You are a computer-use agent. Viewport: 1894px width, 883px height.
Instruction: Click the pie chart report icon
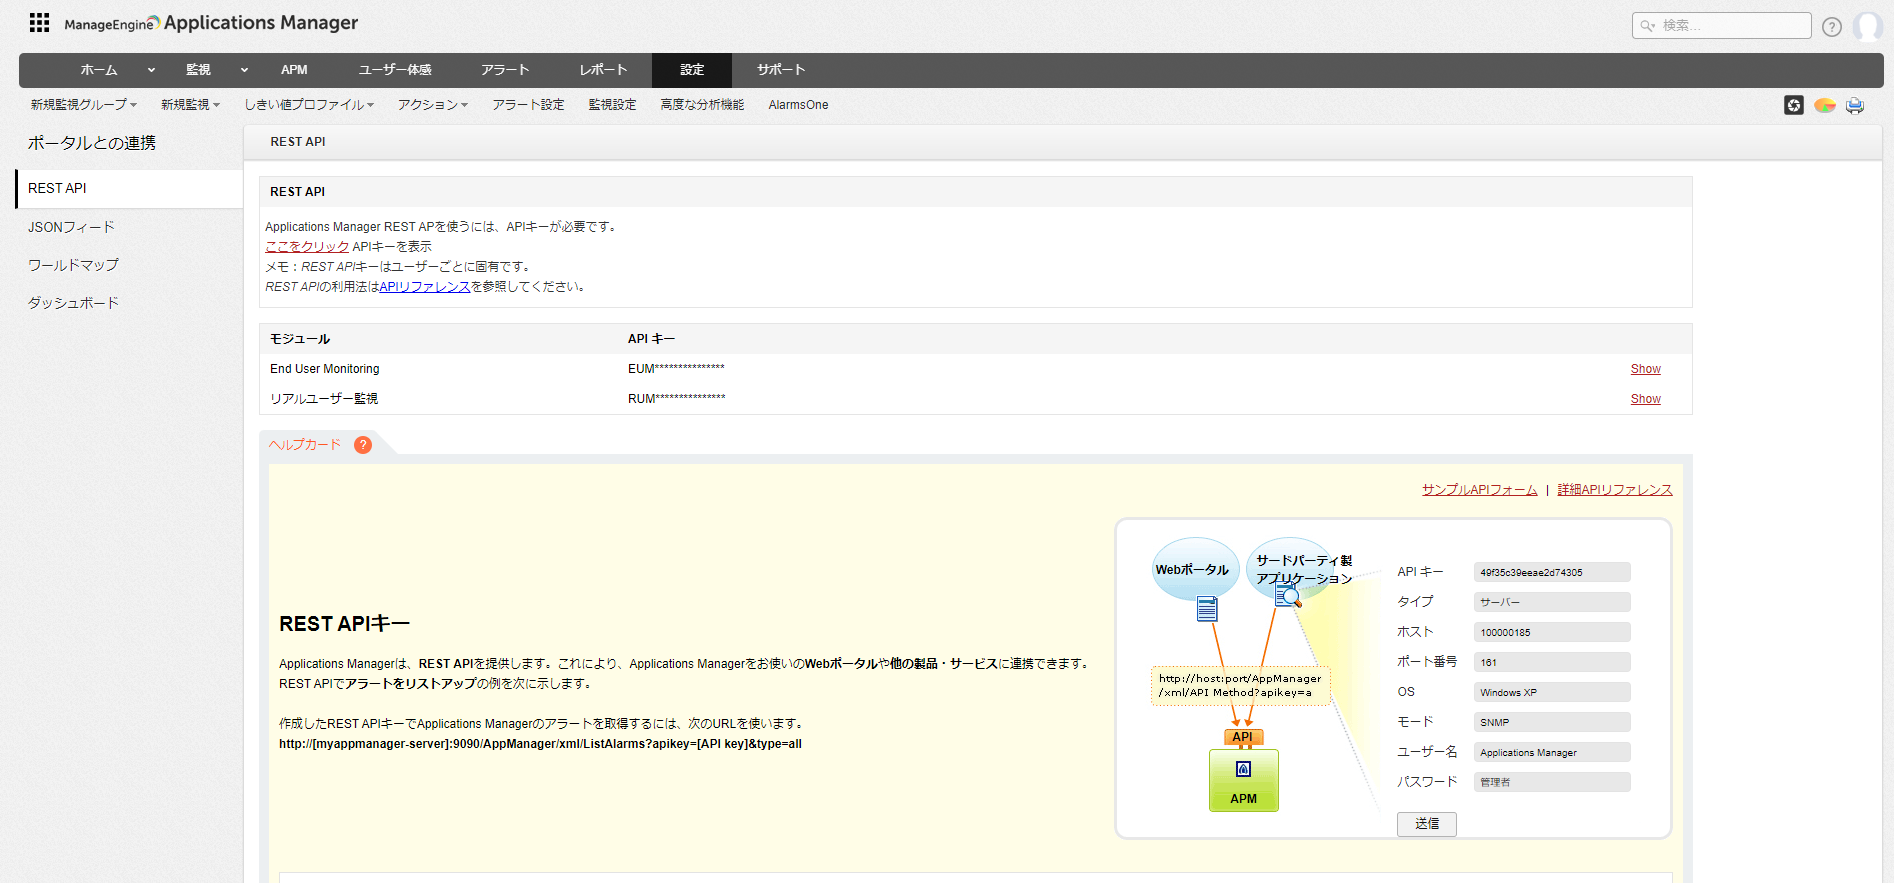pos(1824,105)
